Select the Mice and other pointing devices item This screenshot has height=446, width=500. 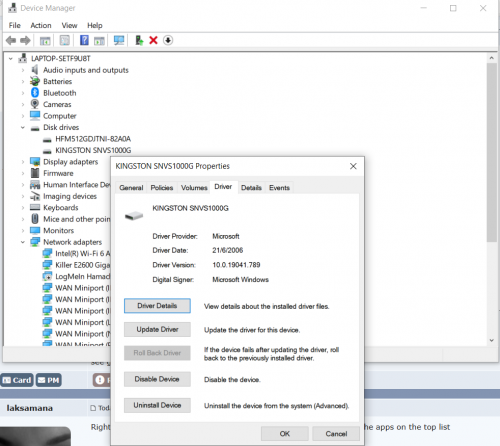(x=77, y=219)
